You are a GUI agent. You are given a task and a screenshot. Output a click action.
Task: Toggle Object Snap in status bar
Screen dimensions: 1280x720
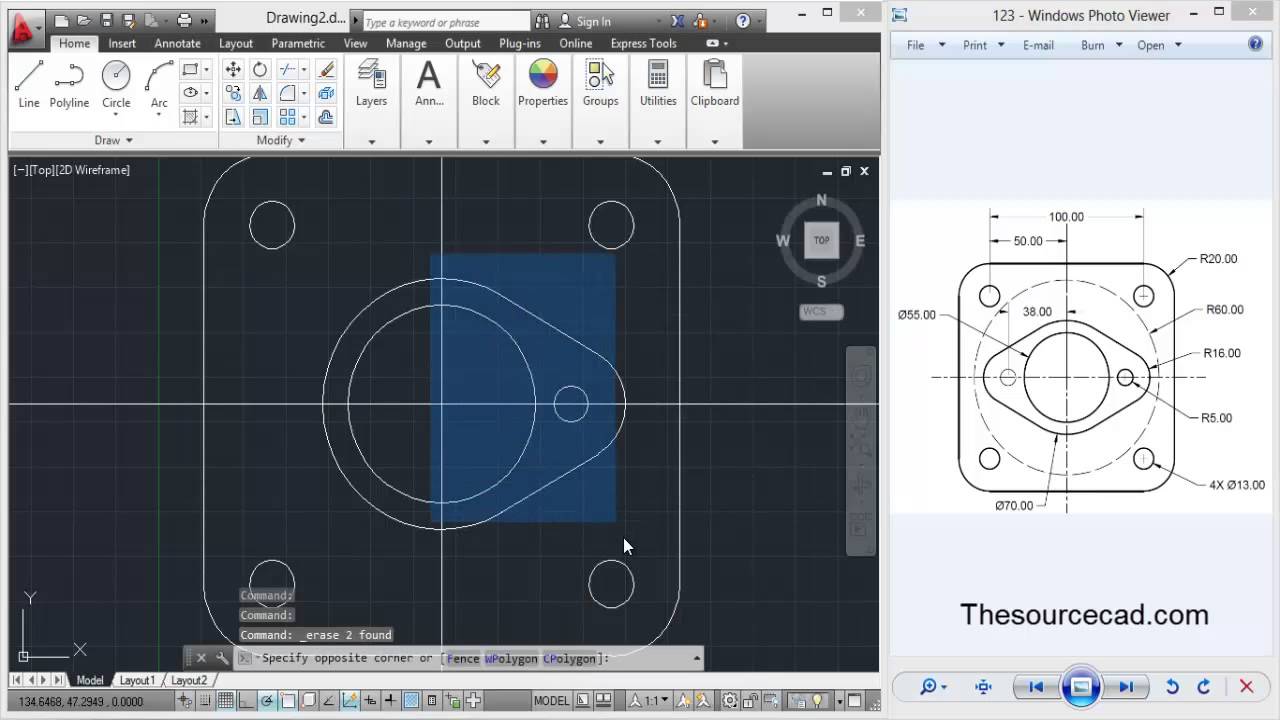[x=287, y=701]
